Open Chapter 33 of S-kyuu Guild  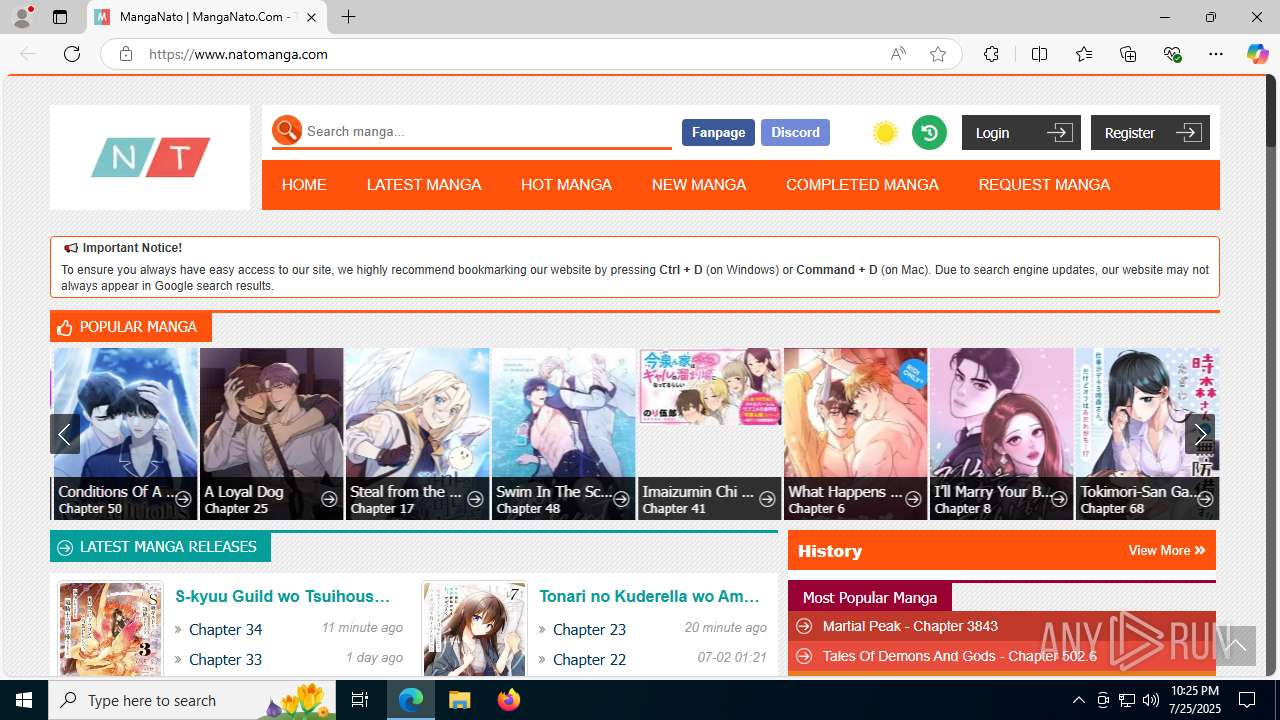pos(226,659)
